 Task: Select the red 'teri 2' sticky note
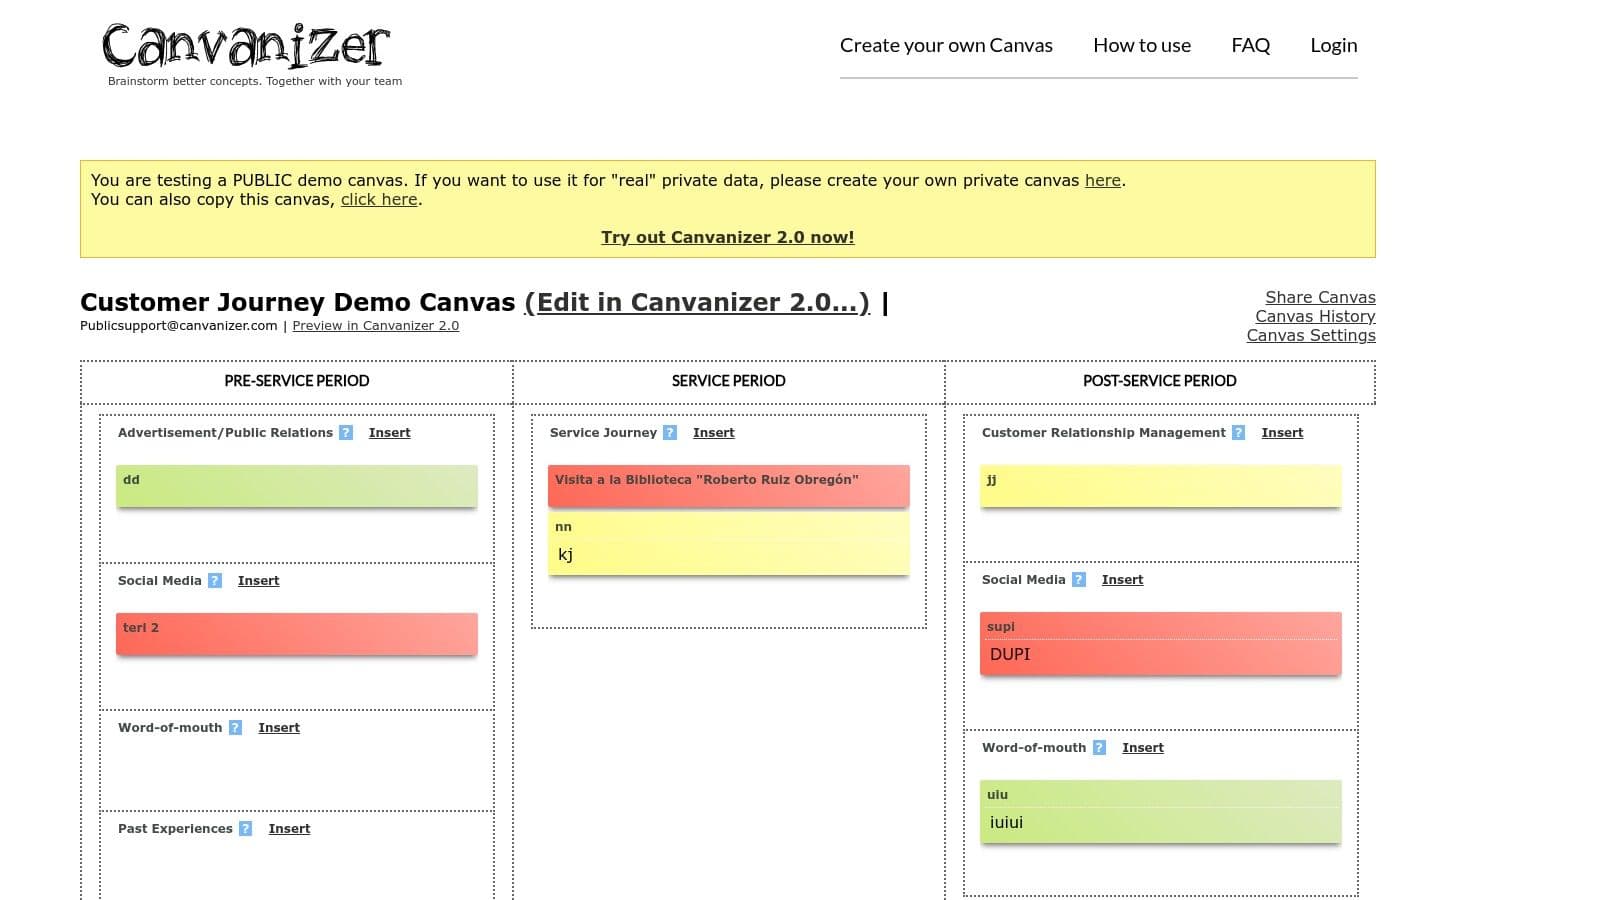point(296,634)
